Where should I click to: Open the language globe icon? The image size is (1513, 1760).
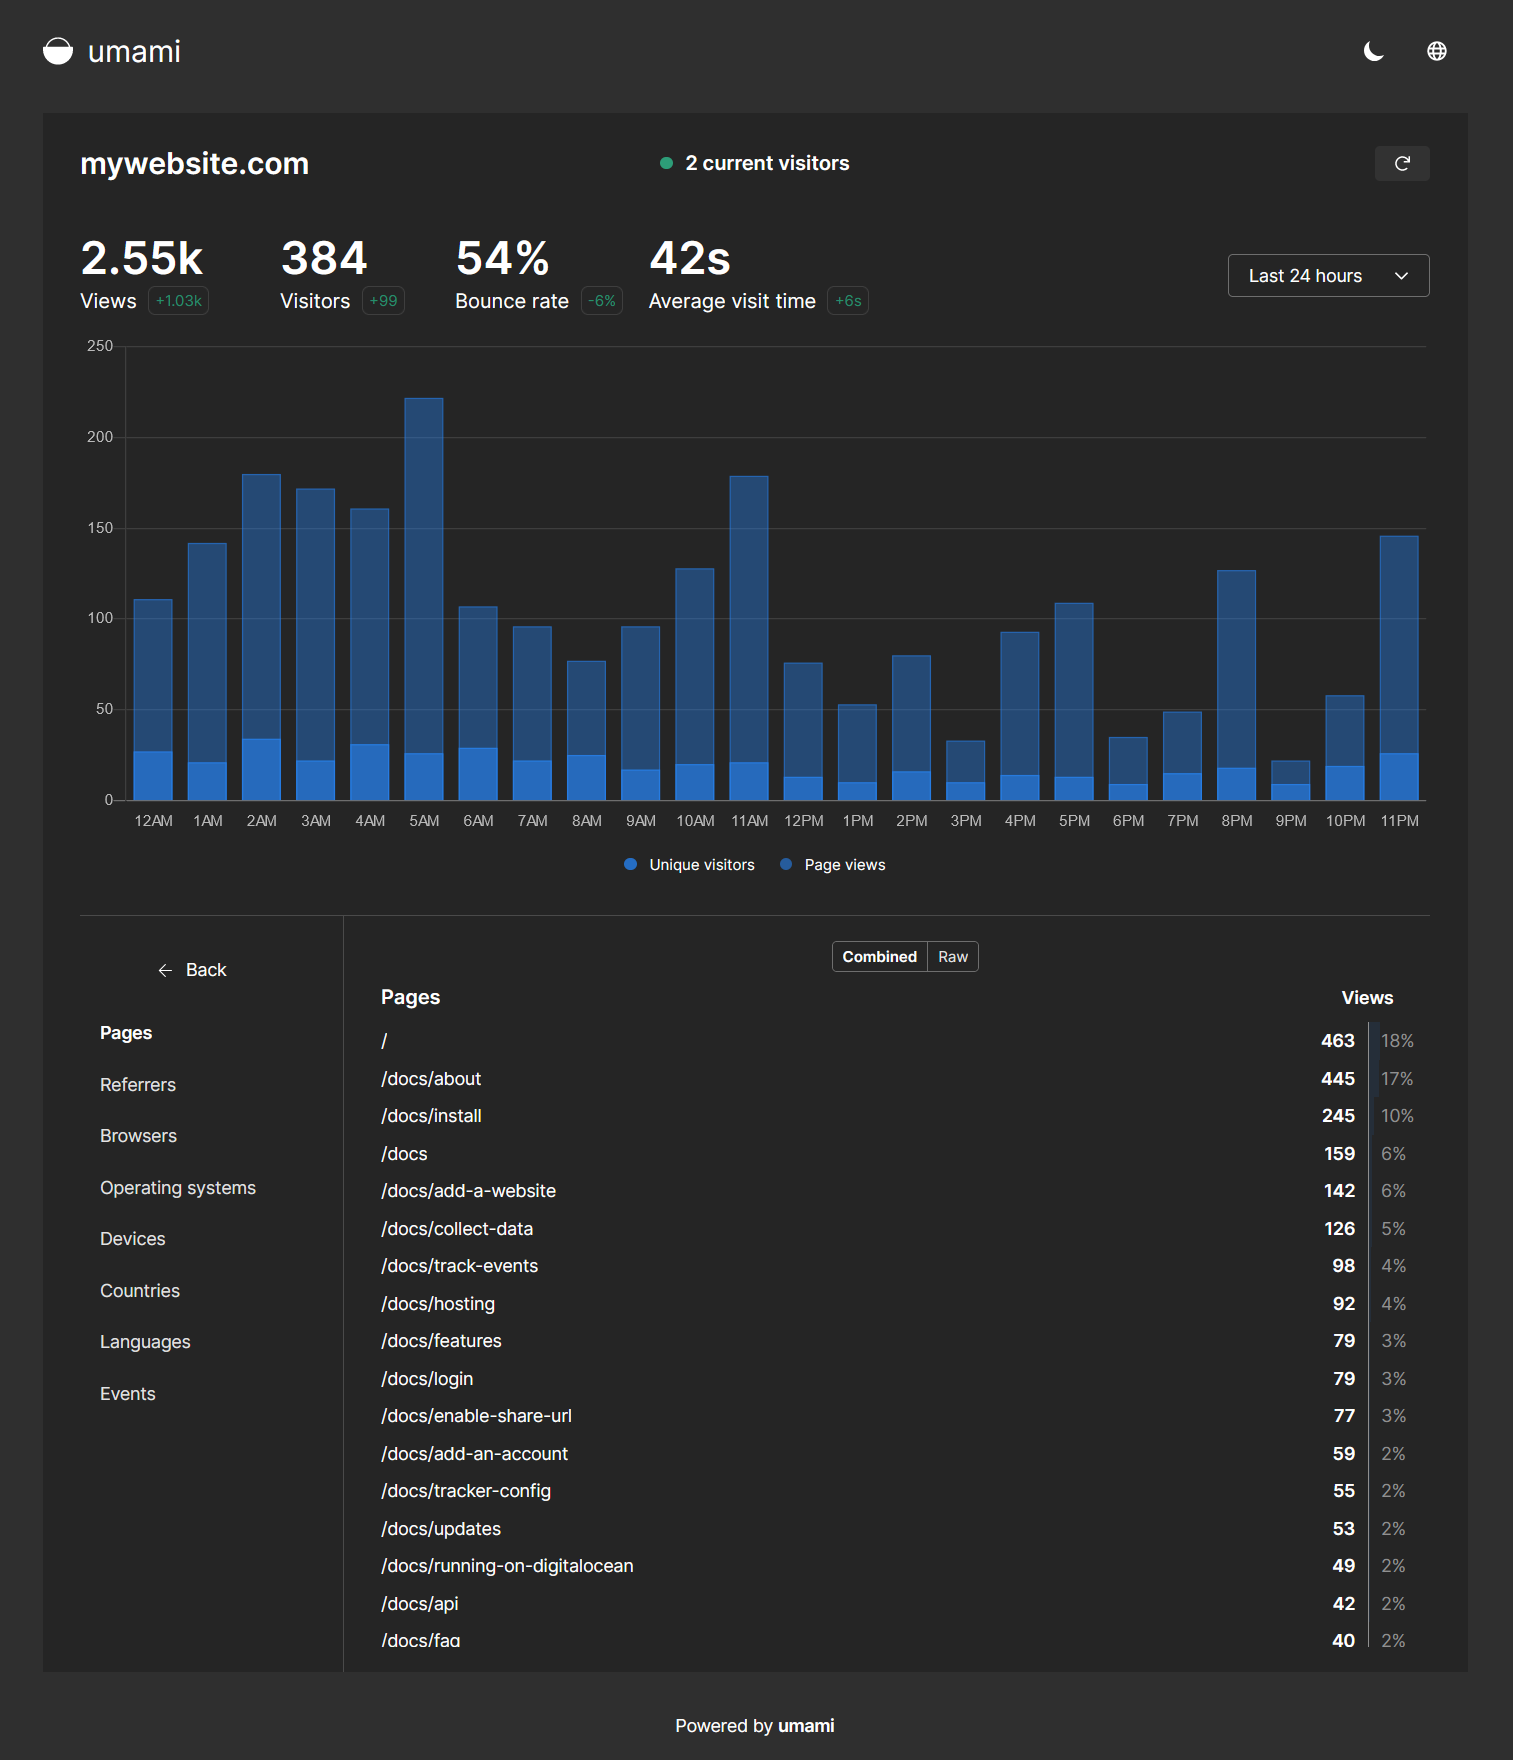pos(1436,51)
